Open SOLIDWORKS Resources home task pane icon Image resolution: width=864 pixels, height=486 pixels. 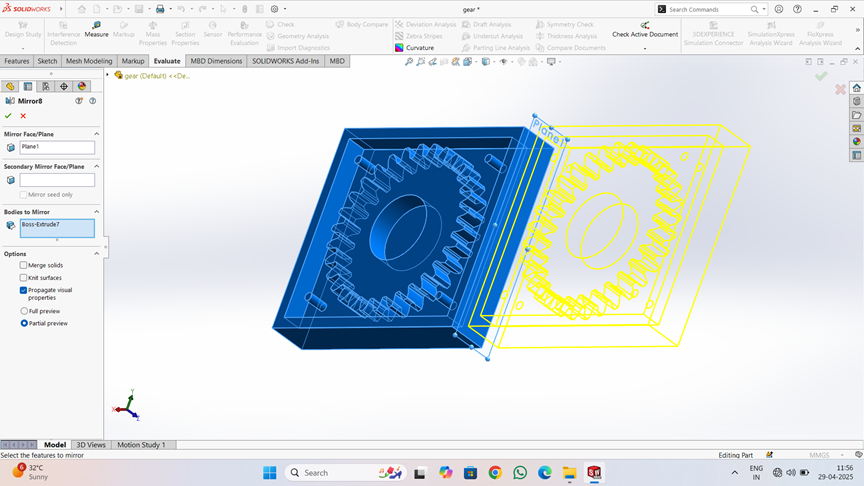pos(856,88)
